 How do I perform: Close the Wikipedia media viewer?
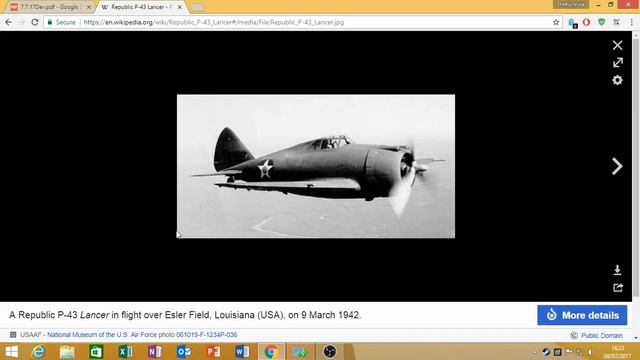618,45
